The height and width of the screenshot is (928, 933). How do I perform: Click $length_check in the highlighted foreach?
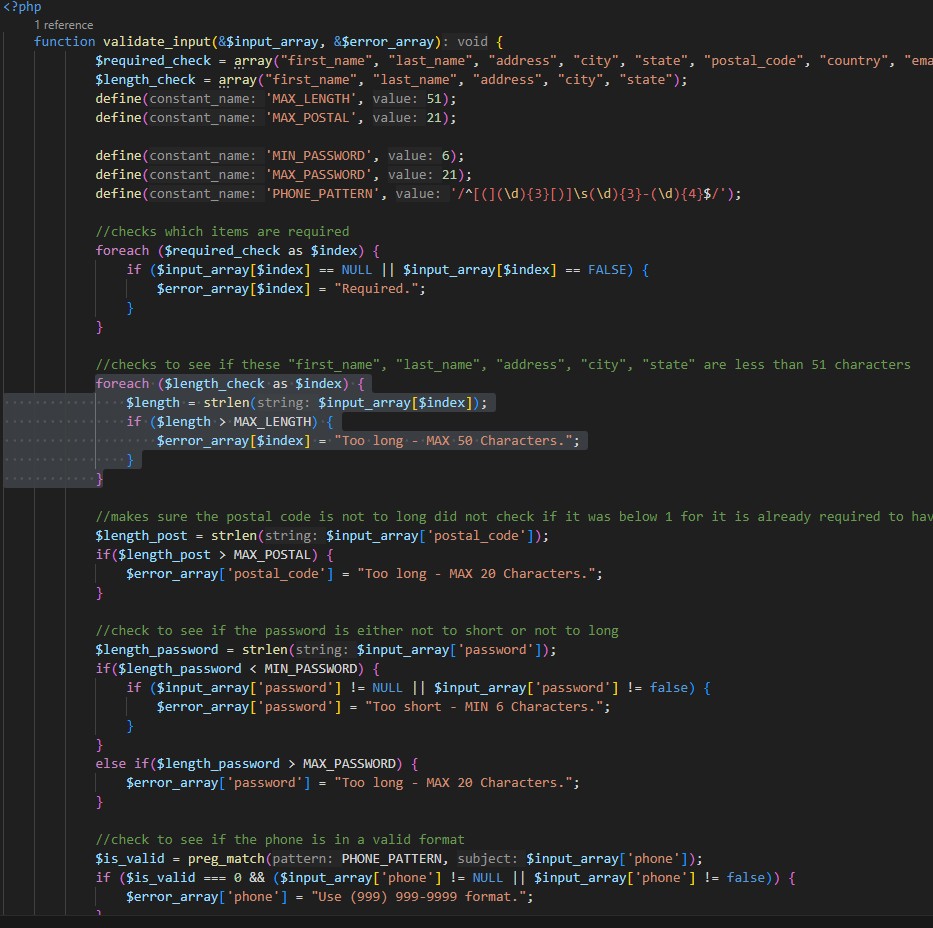click(x=214, y=384)
